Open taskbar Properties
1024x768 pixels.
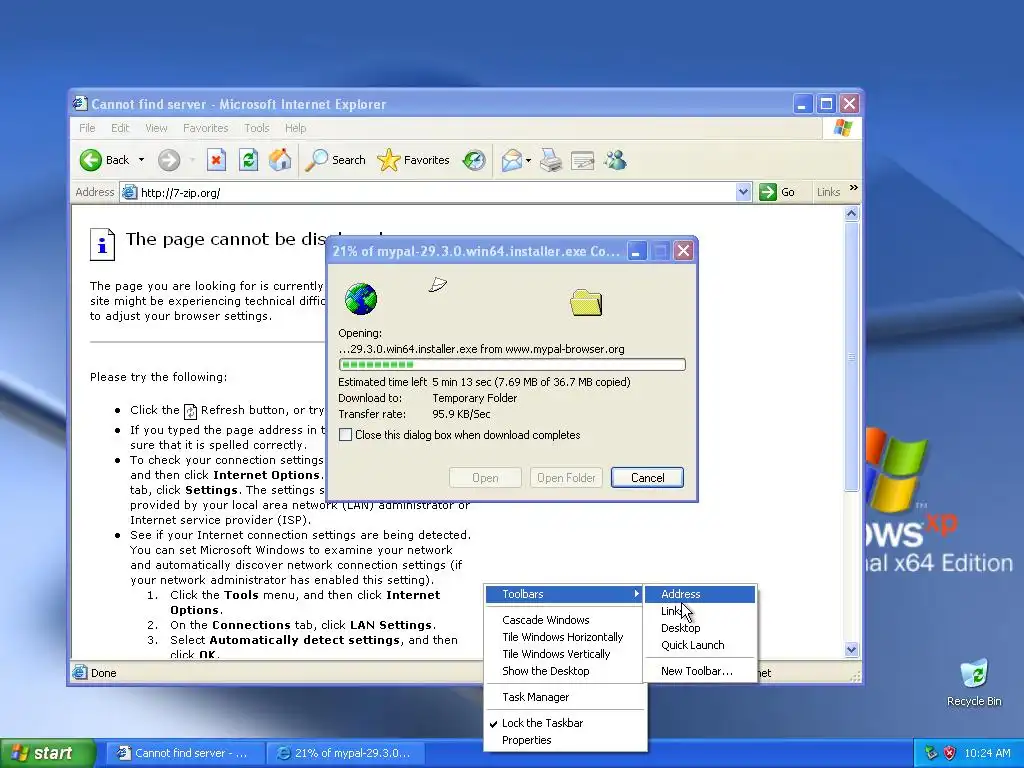(x=566, y=741)
